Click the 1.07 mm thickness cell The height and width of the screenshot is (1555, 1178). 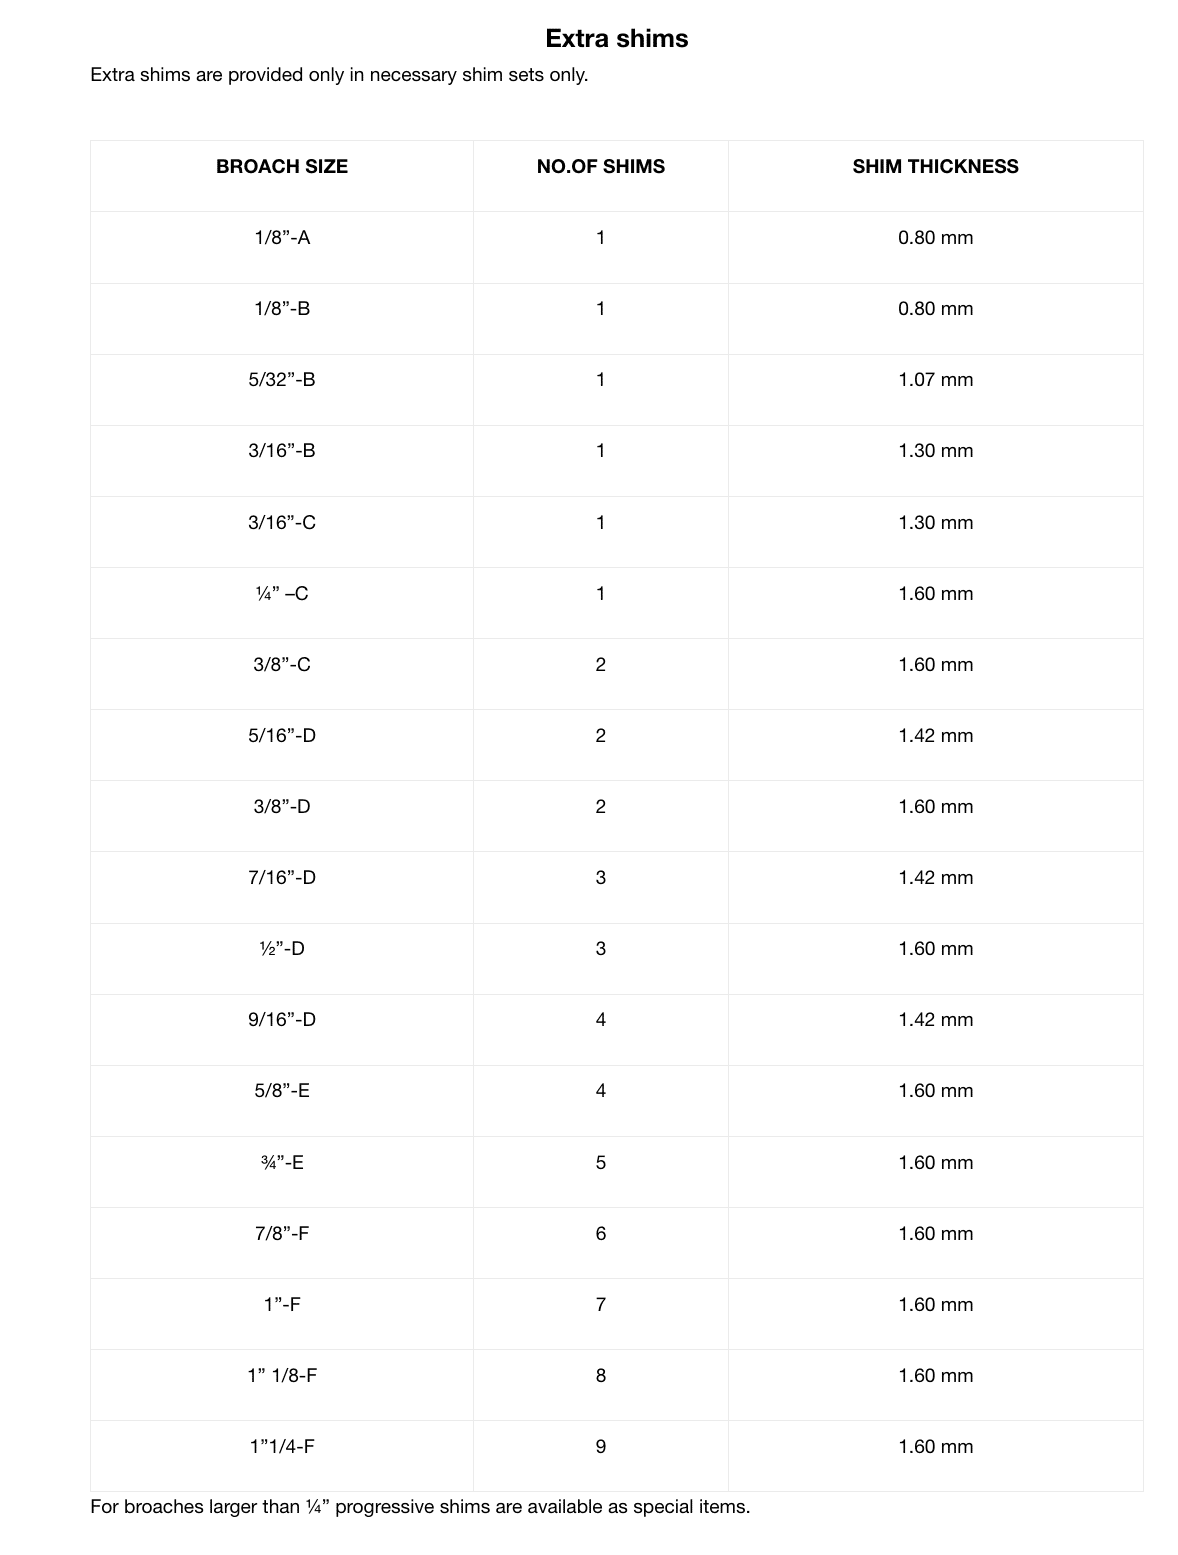pos(936,379)
